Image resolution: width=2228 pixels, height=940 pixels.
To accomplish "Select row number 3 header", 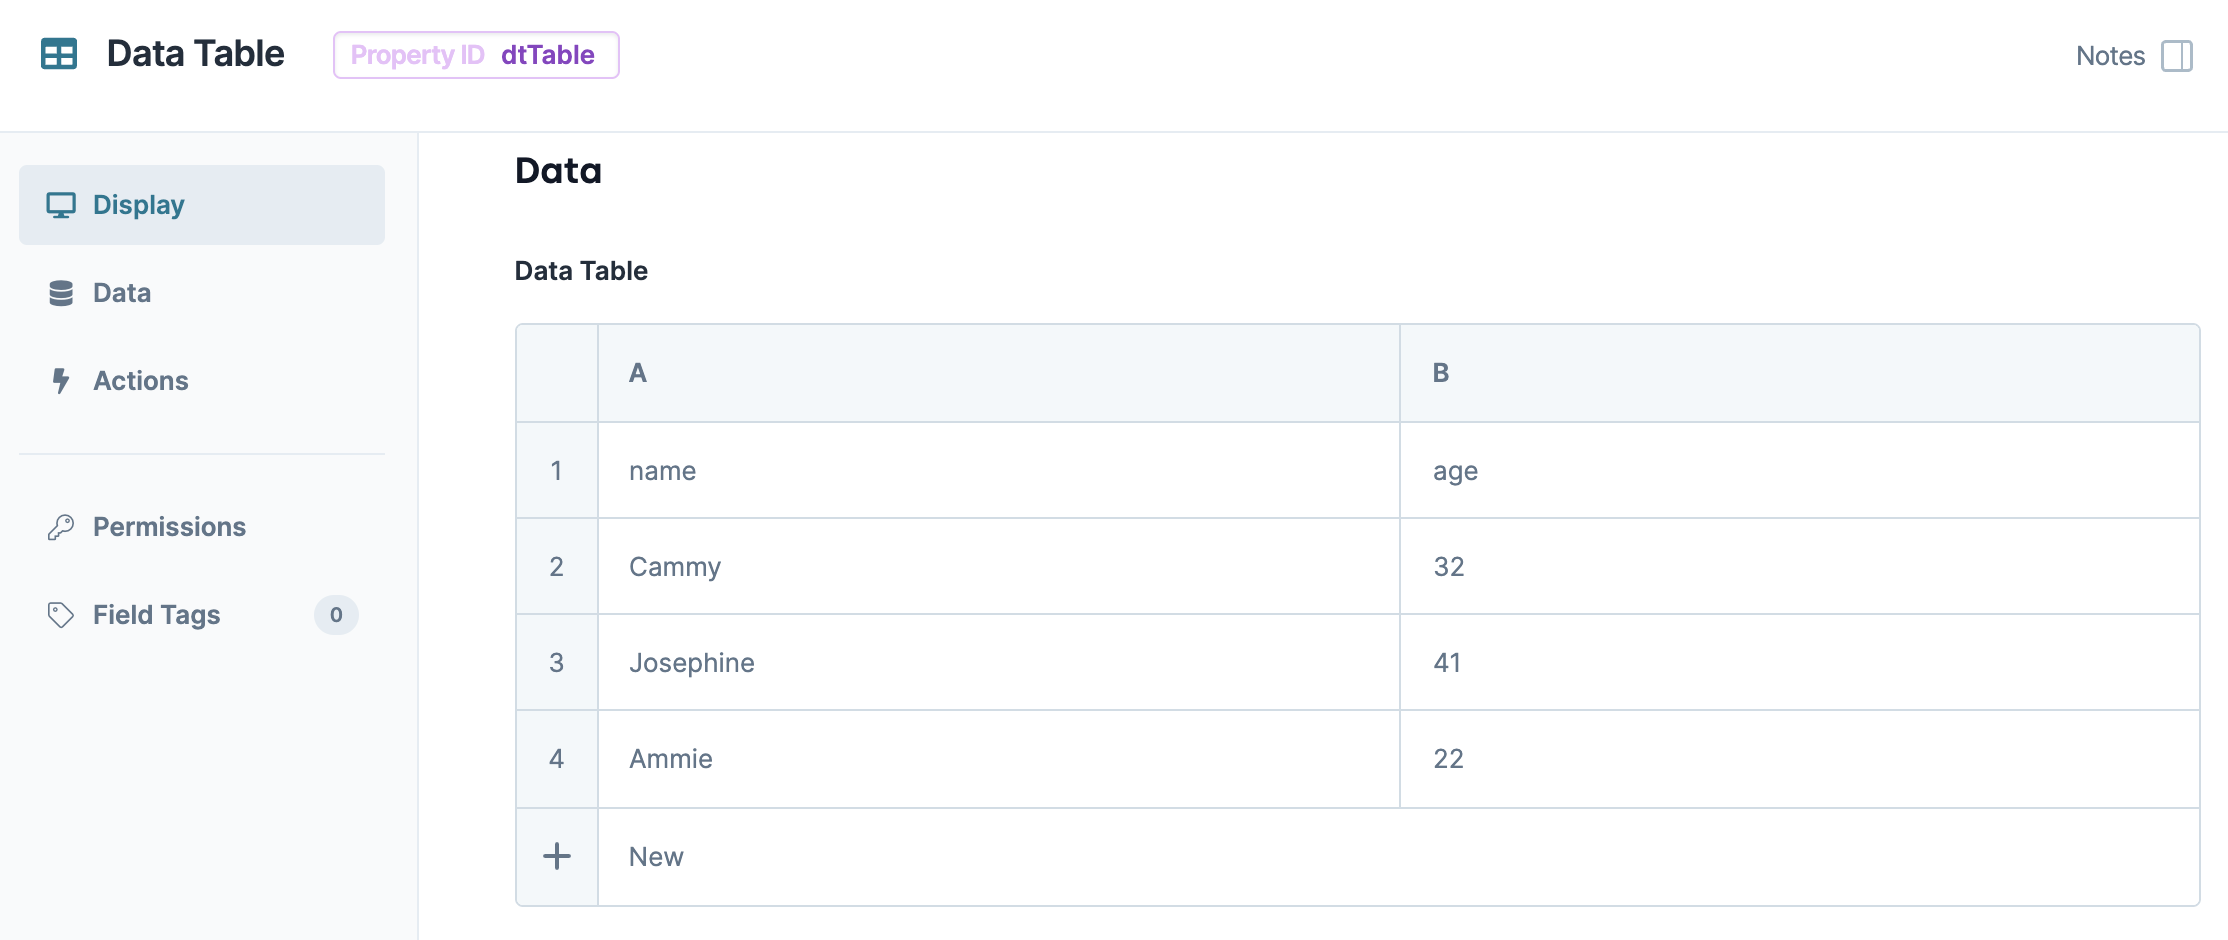I will click(557, 662).
